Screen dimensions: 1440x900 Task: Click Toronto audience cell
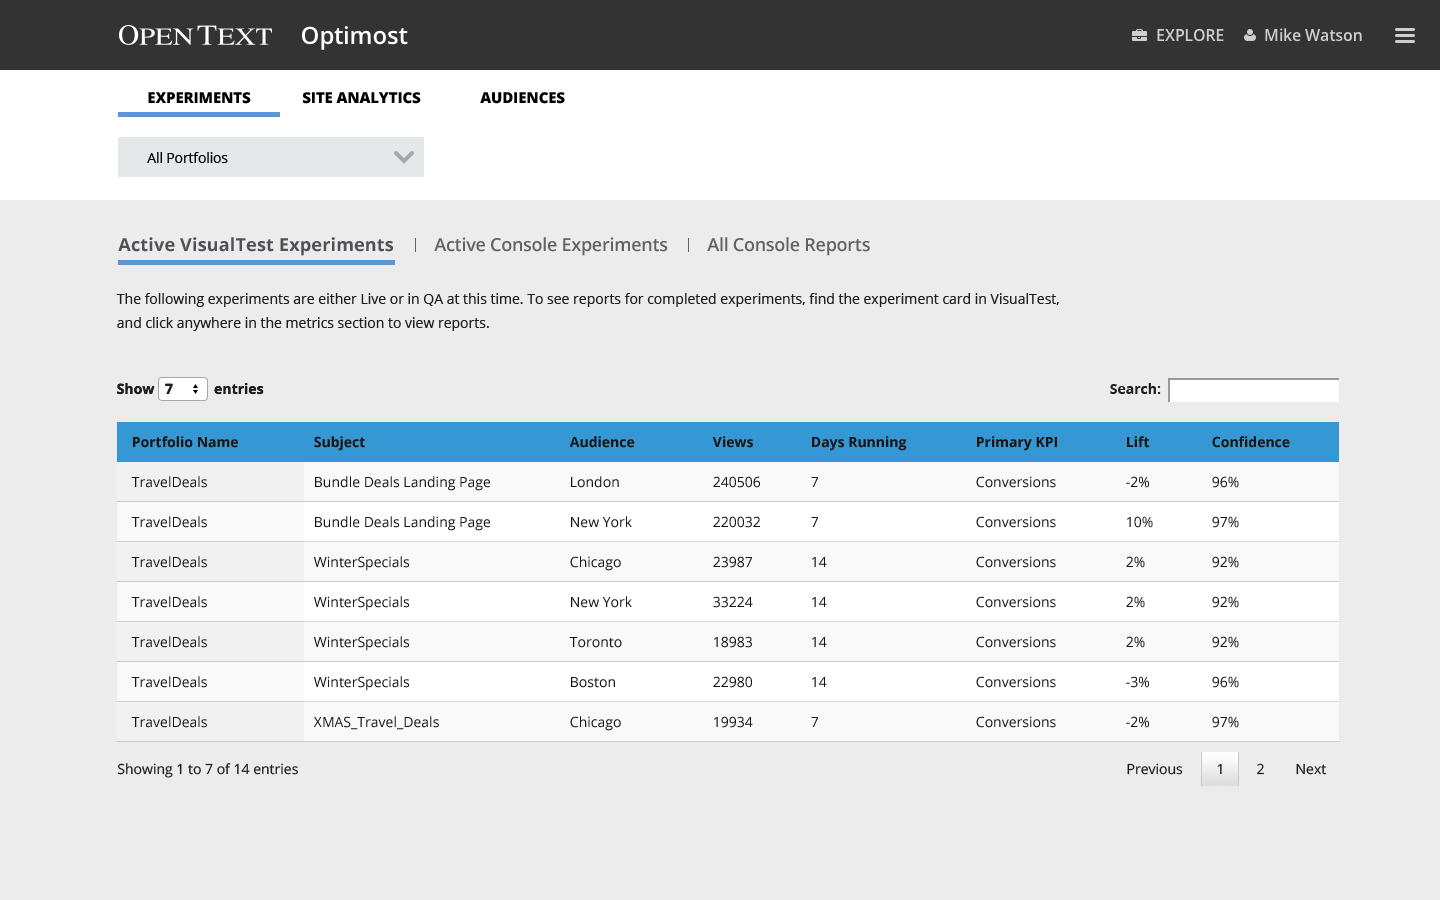pos(596,642)
